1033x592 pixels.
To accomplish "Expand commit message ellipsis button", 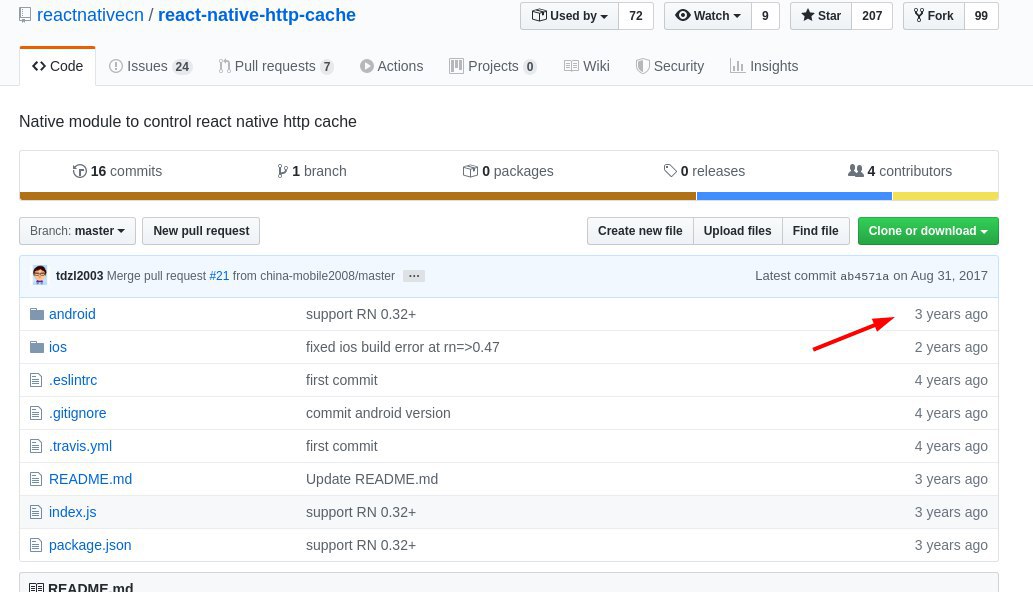I will click(414, 276).
